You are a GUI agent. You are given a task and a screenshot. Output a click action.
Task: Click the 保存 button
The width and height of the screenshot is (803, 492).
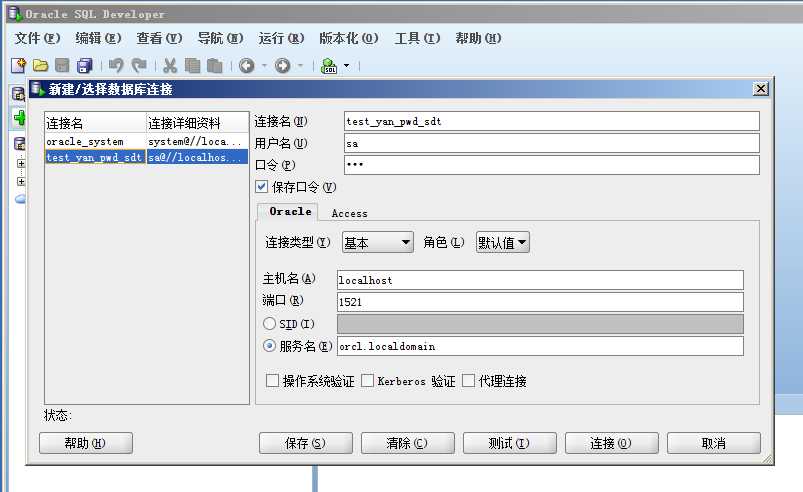pos(306,443)
